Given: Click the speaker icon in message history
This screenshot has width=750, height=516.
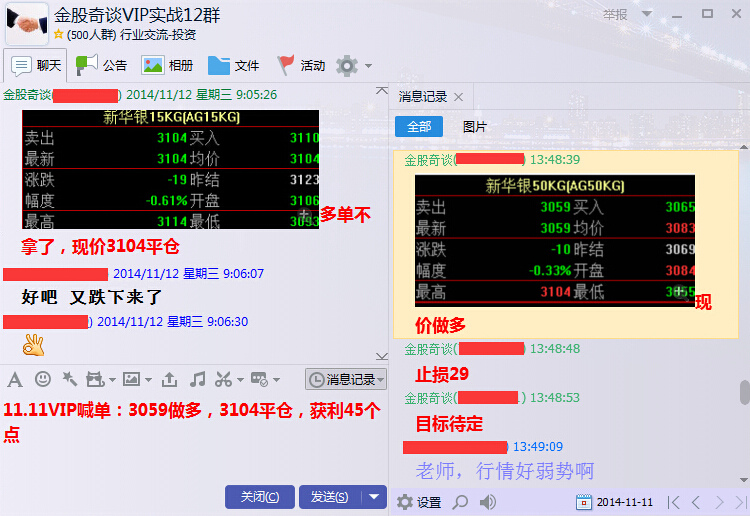Looking at the screenshot, I should (x=488, y=502).
